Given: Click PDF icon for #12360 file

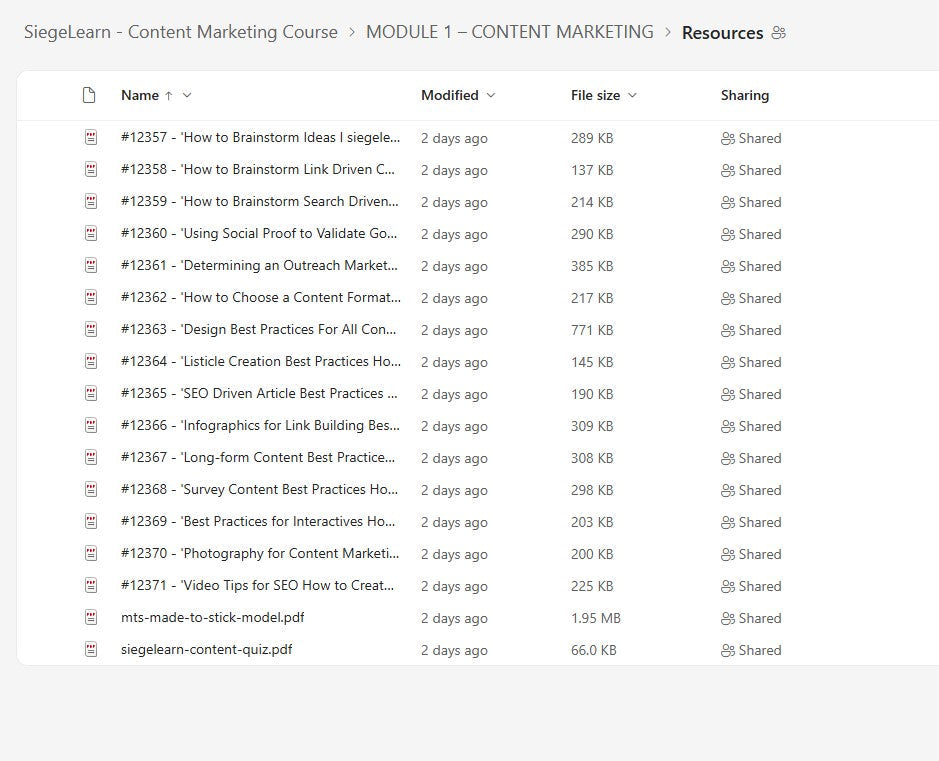Looking at the screenshot, I should 91,234.
